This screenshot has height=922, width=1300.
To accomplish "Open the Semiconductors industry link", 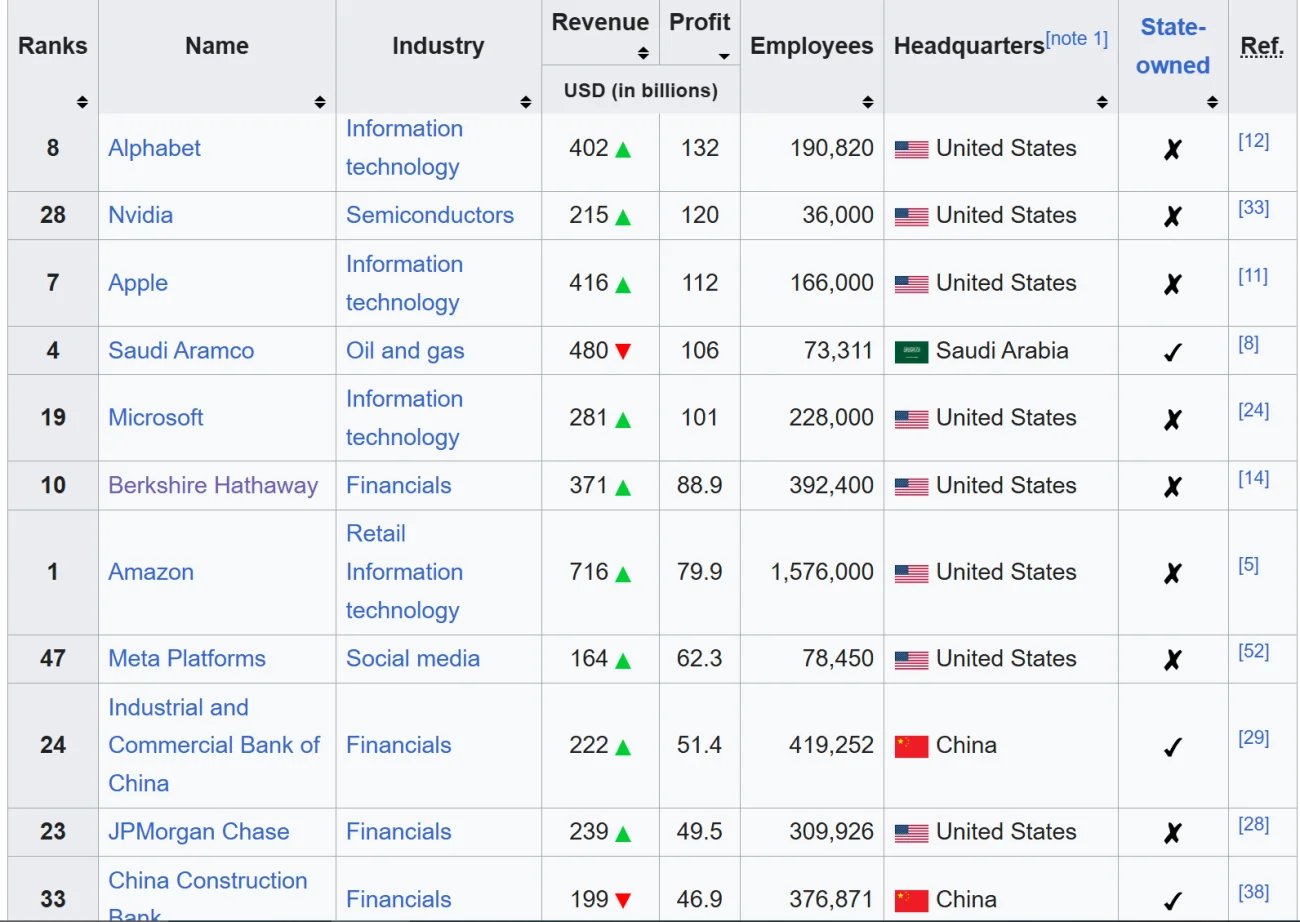I will [x=430, y=215].
